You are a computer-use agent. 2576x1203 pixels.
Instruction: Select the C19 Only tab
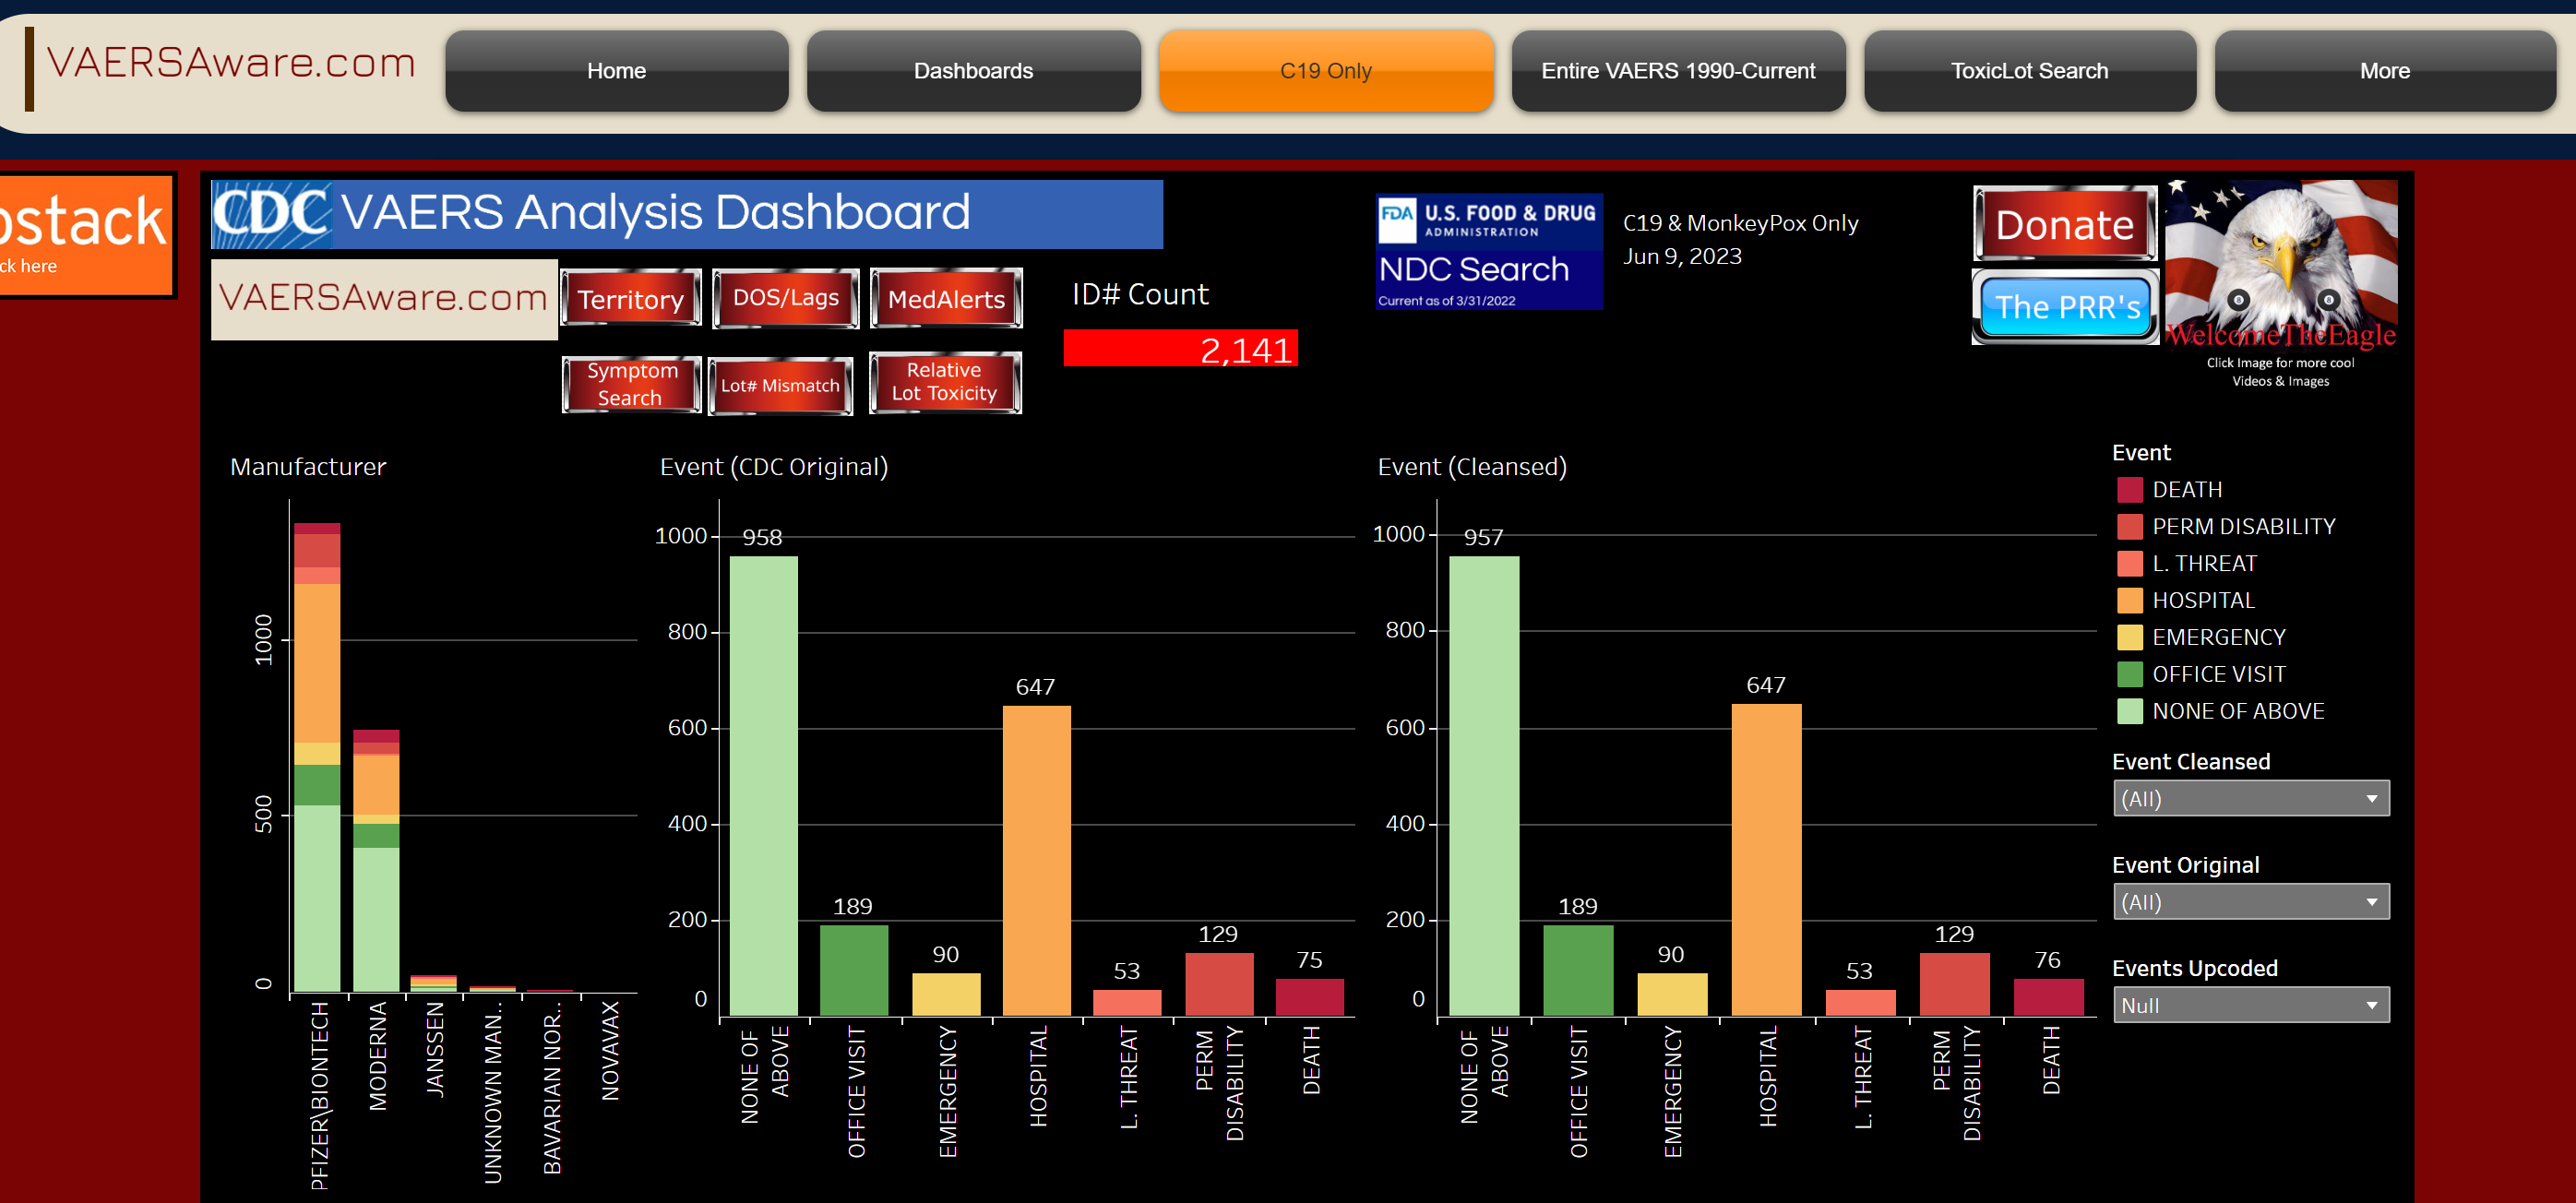tap(1325, 71)
